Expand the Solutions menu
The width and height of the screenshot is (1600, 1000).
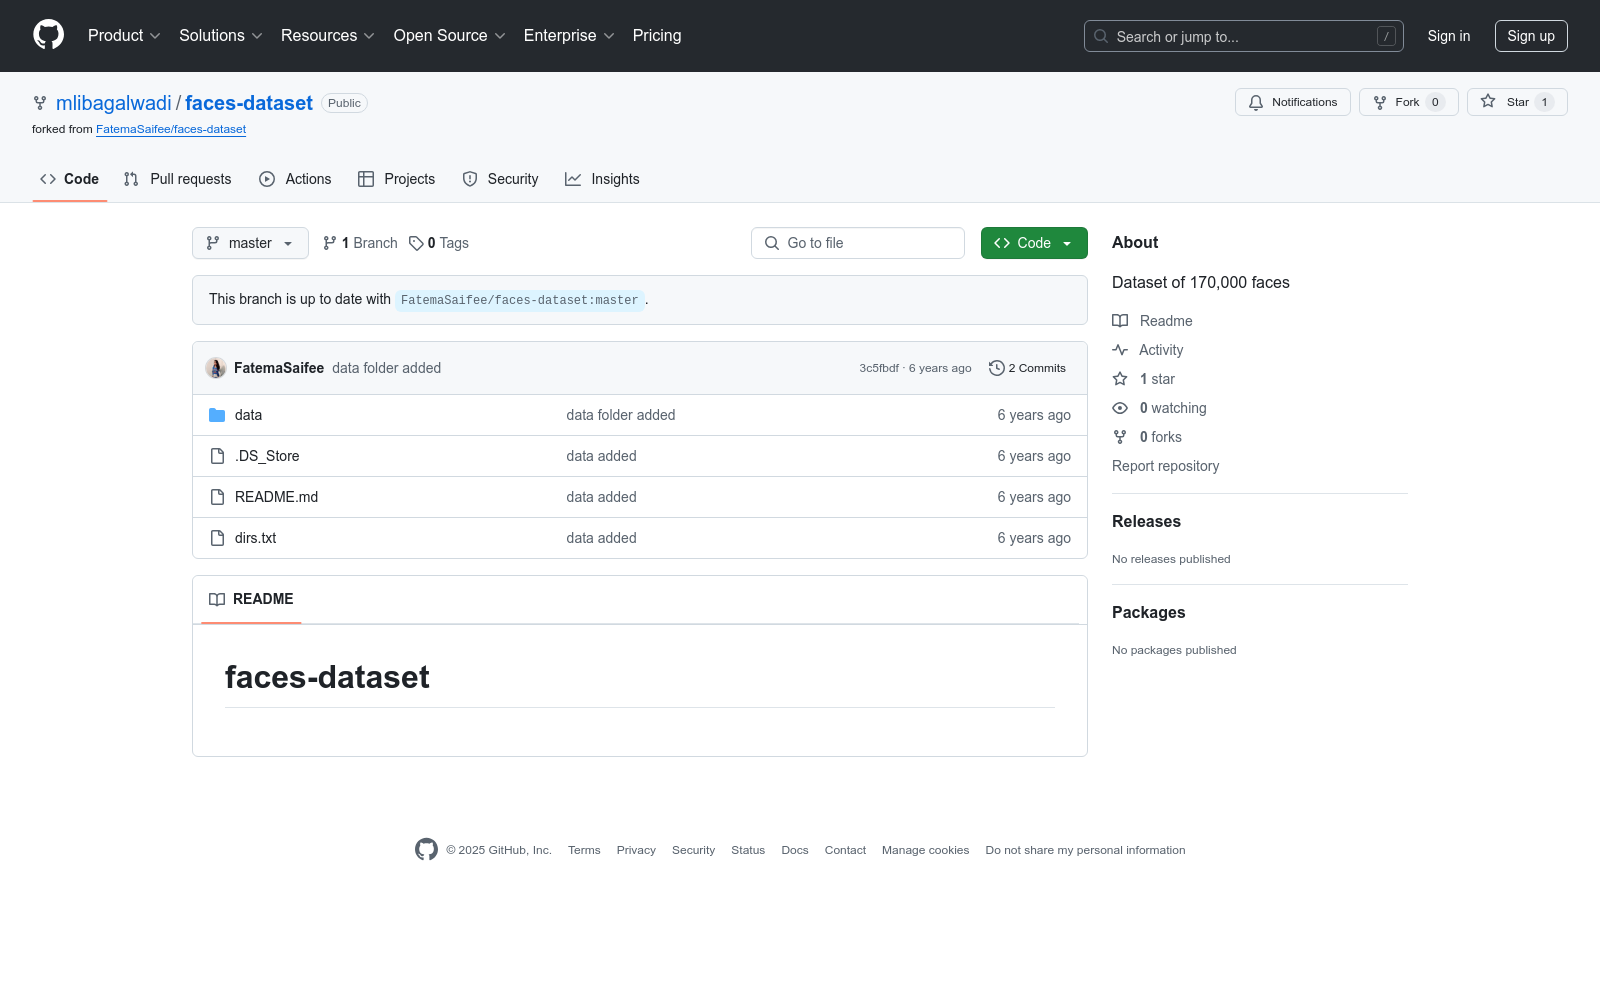[221, 36]
